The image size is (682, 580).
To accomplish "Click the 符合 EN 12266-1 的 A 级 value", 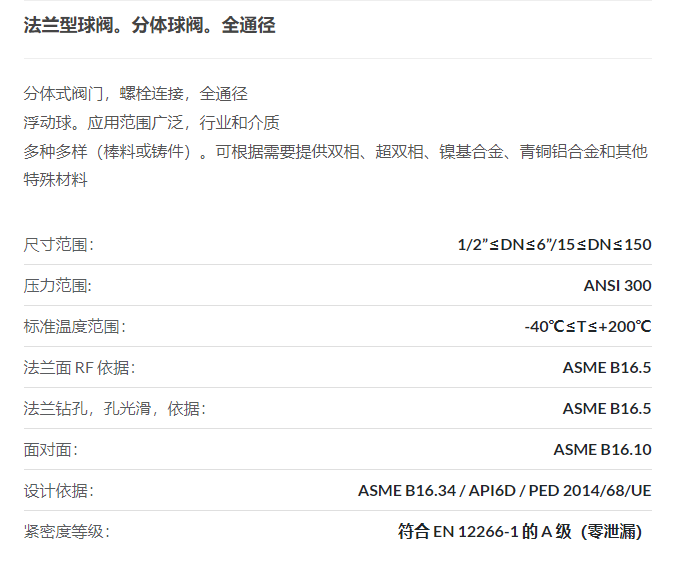I will pyautogui.click(x=520, y=531).
